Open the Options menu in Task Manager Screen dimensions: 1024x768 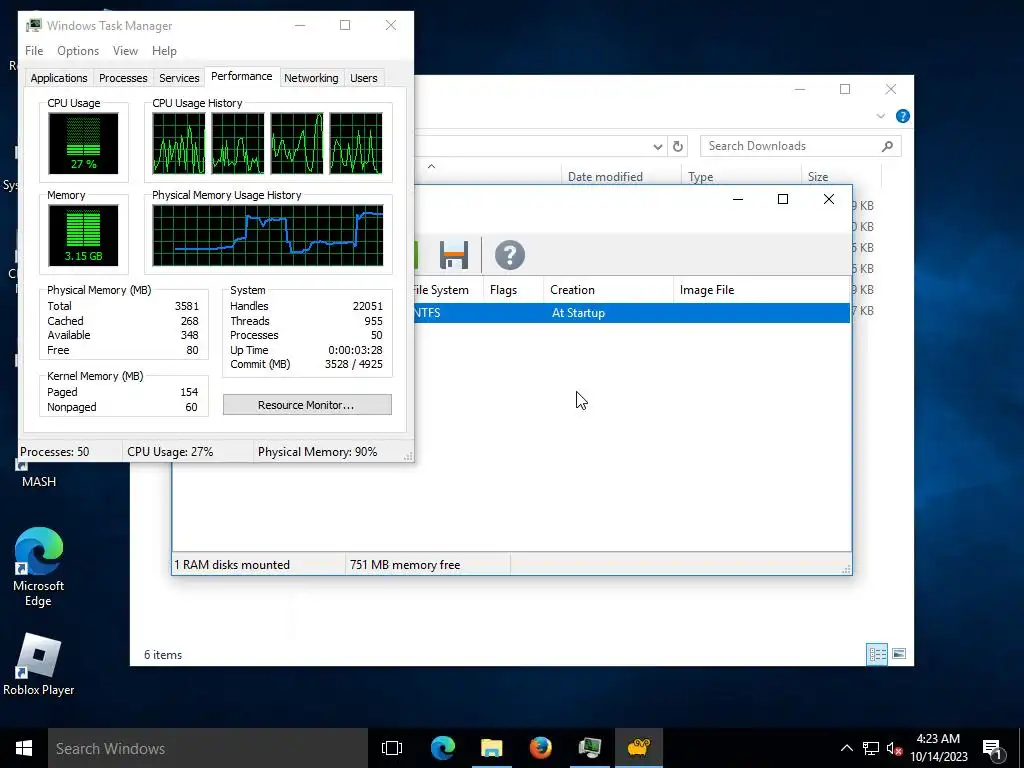[78, 51]
